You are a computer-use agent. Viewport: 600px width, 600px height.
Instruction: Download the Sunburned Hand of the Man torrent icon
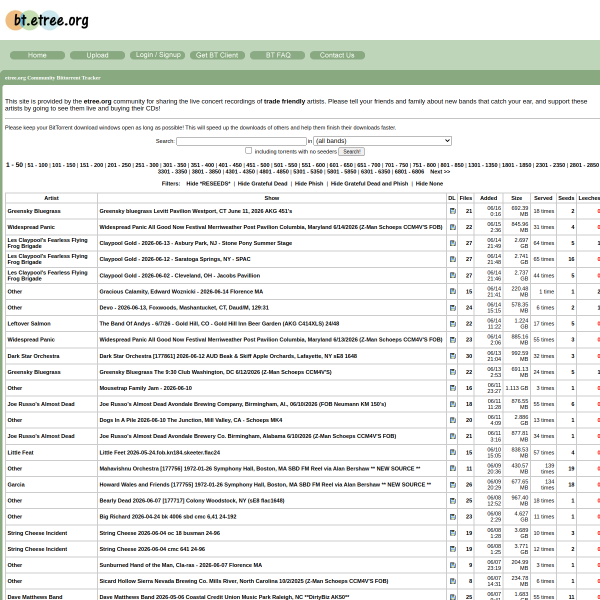tap(453, 565)
